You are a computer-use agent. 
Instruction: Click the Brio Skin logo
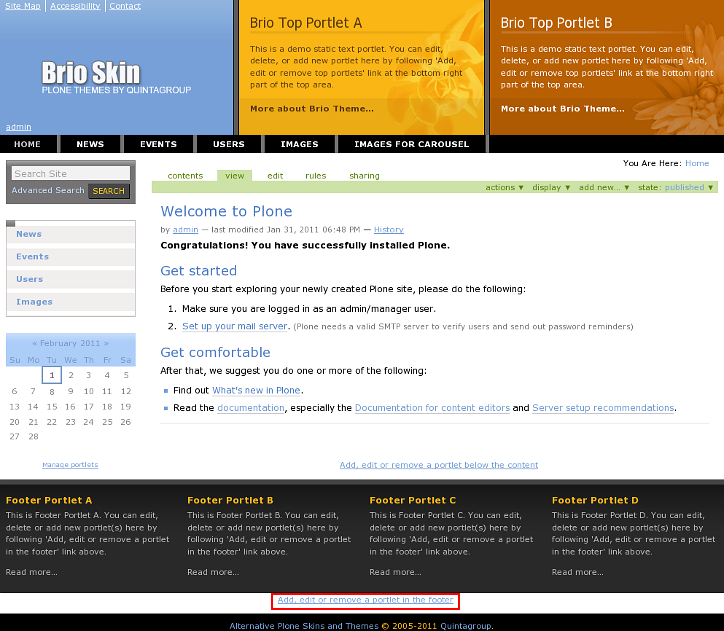116,78
